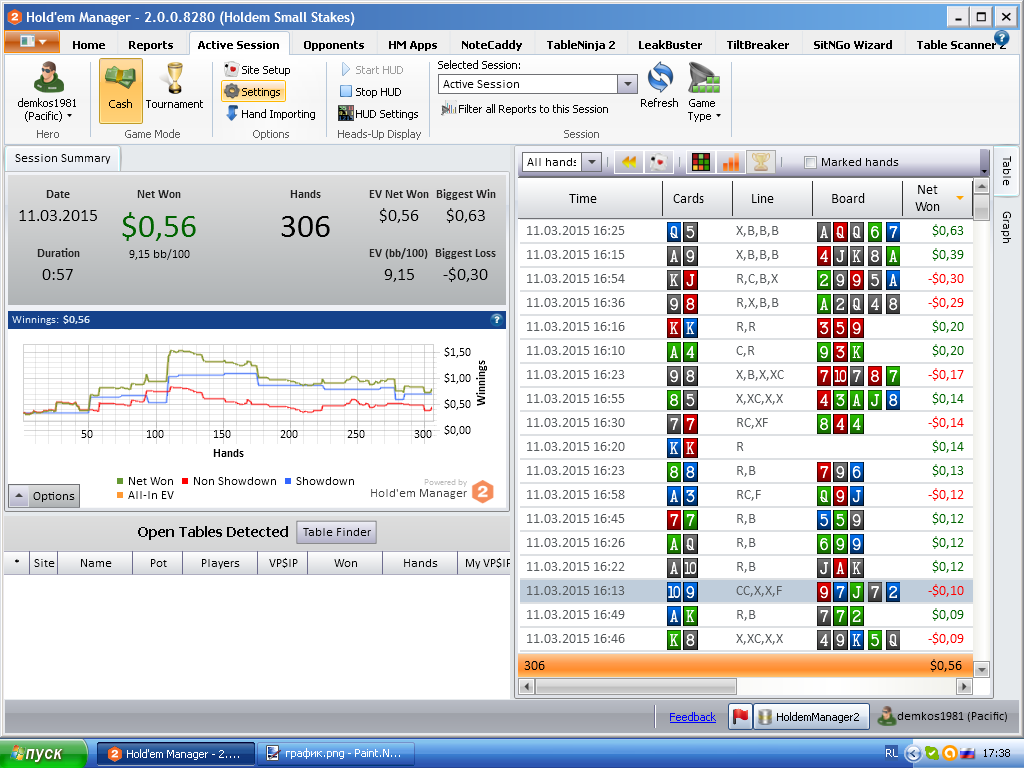This screenshot has height=768, width=1024.
Task: Open the Feedback link
Action: pyautogui.click(x=692, y=717)
